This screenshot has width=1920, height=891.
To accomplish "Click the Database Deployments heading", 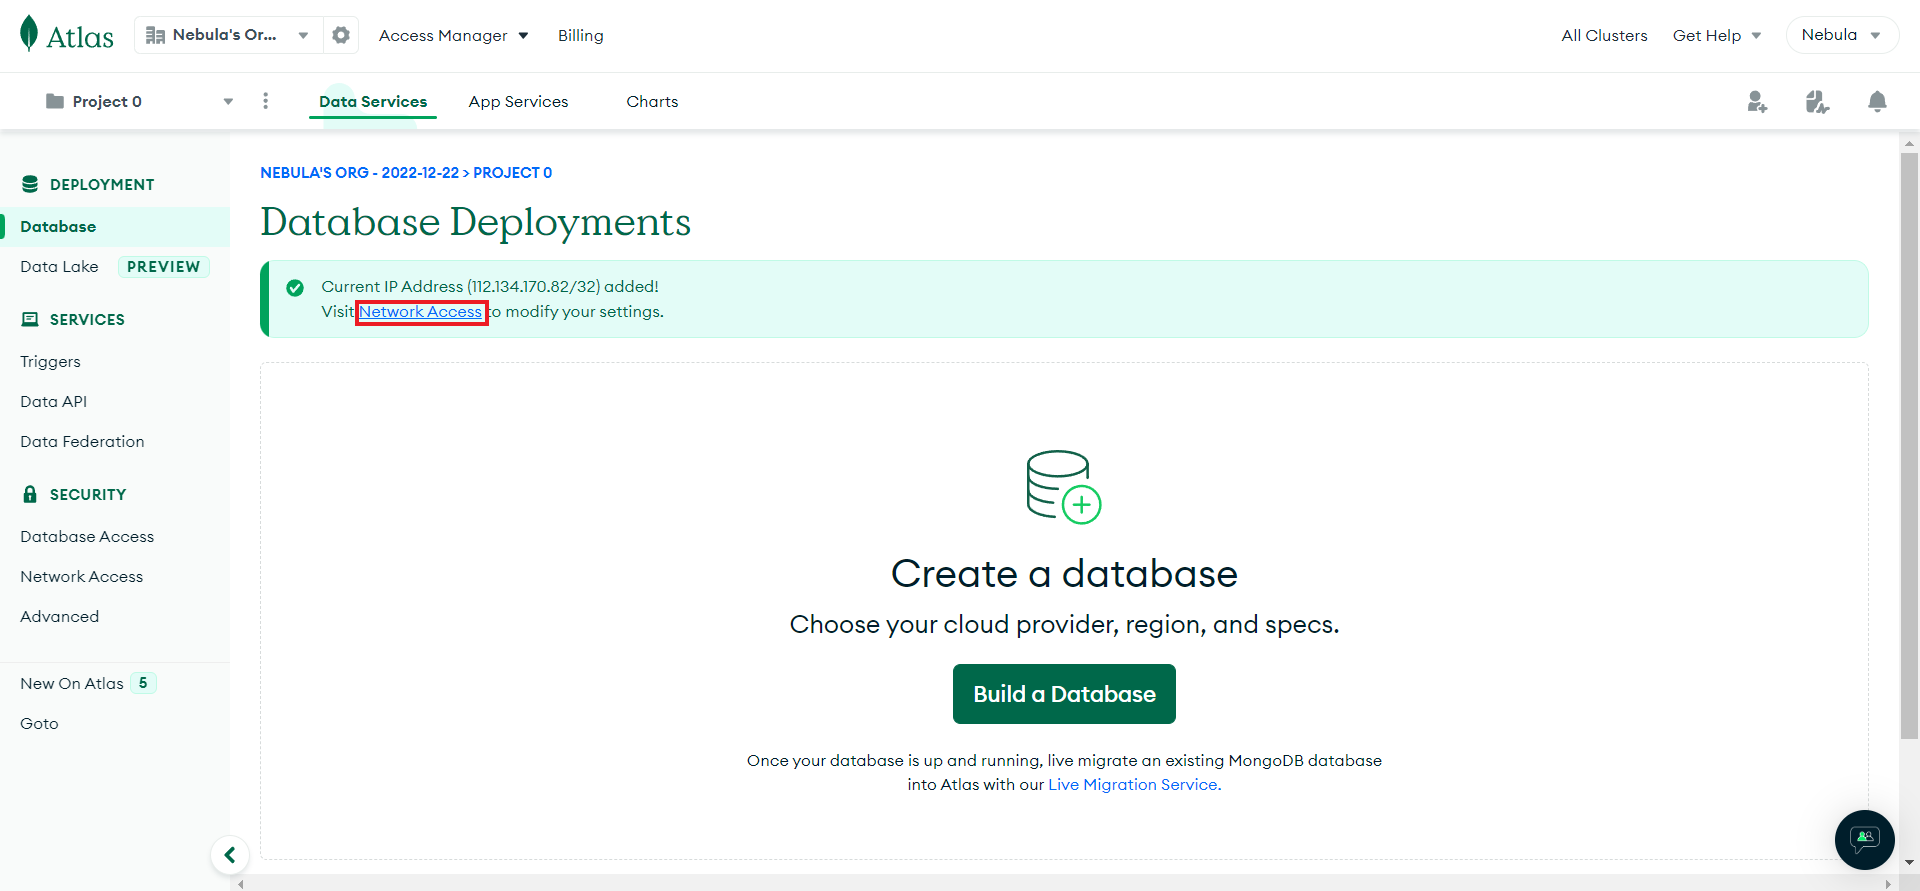I will [475, 222].
